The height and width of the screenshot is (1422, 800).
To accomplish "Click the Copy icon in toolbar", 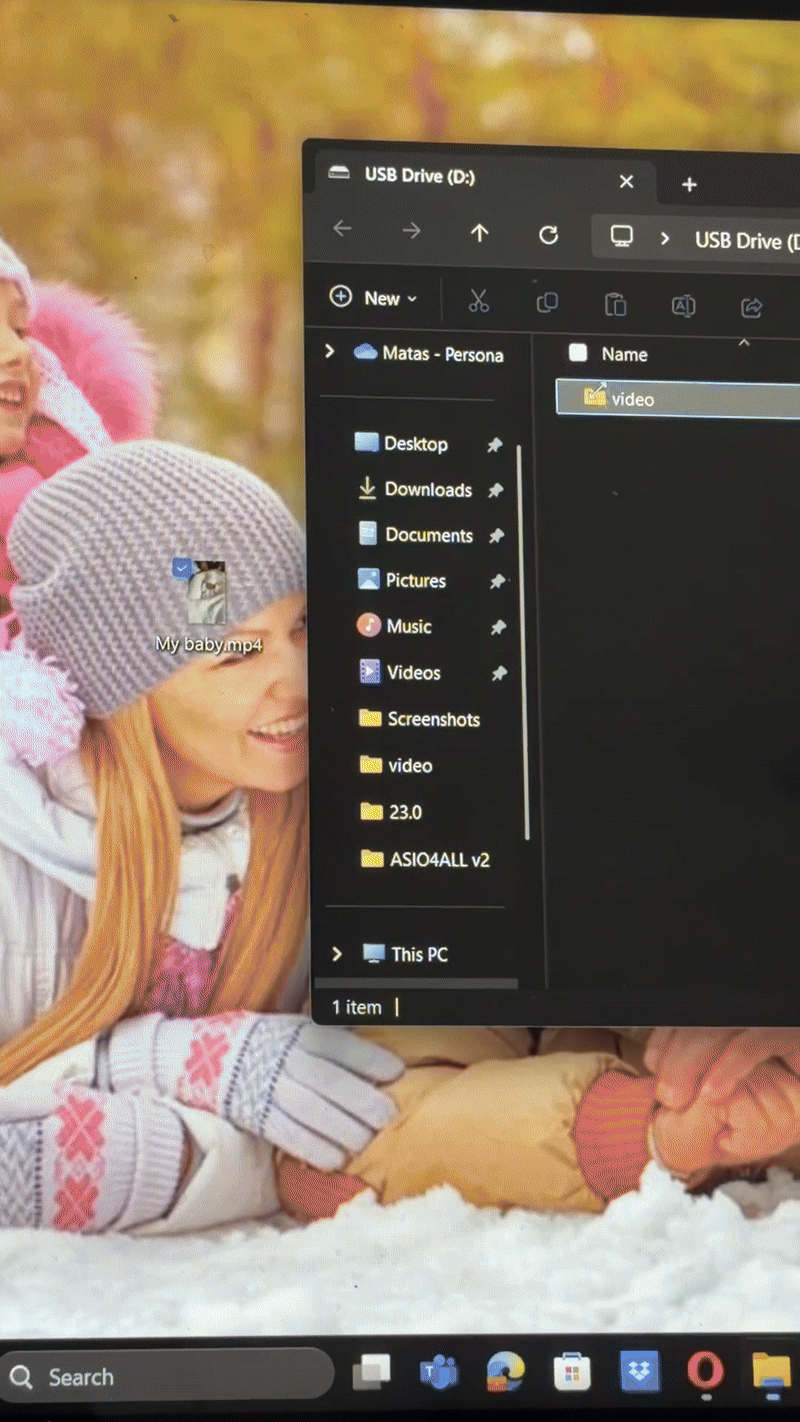I will [x=547, y=303].
